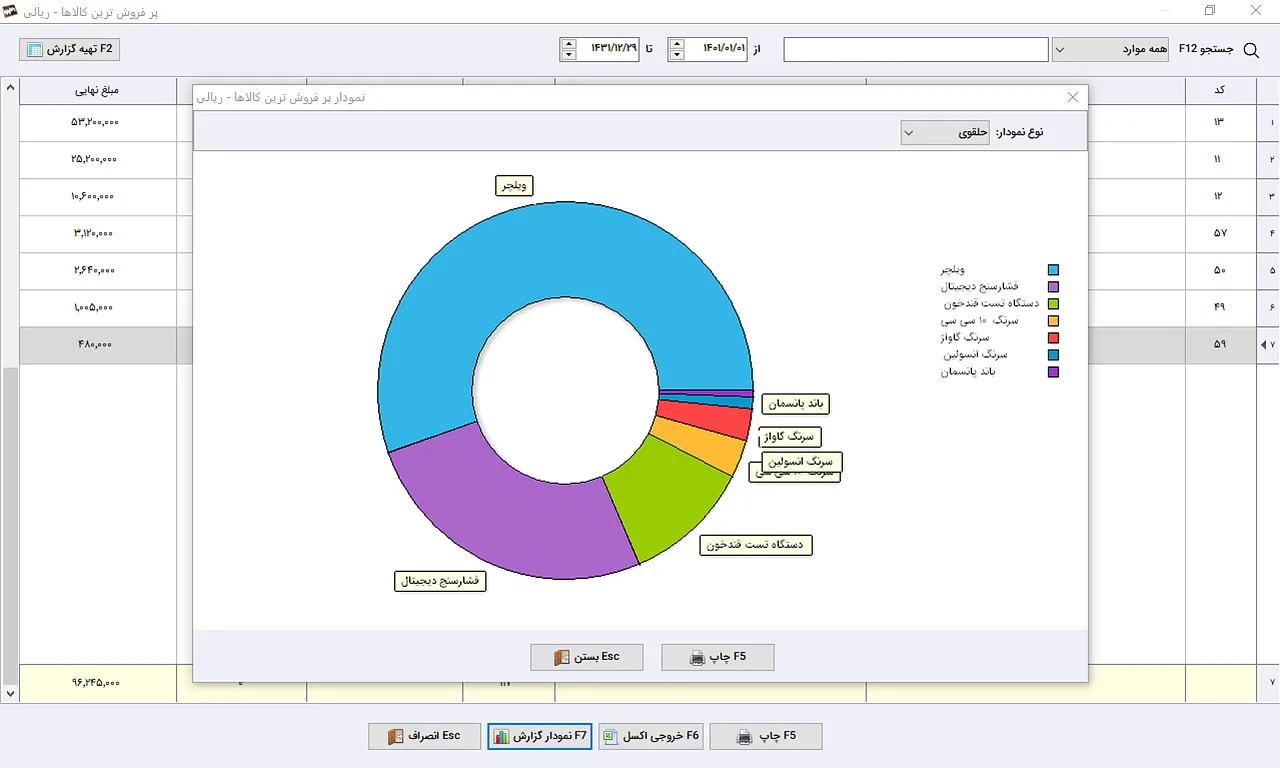Increase the از start date with up arrow
The width and height of the screenshot is (1280, 768).
tap(677, 44)
